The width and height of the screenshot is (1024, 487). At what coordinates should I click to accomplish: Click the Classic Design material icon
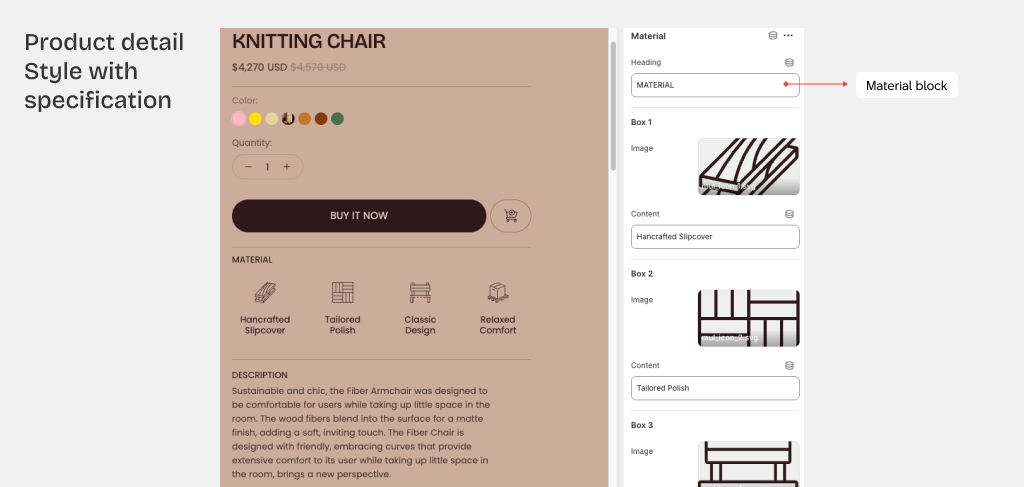(x=420, y=292)
